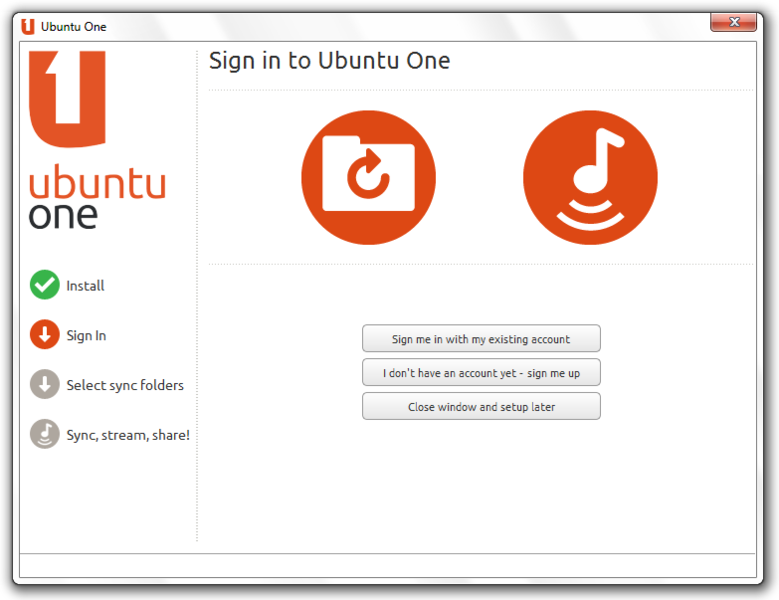779x600 pixels.
Task: Click the large Ubuntu One logo in sidebar
Action: [x=67, y=99]
